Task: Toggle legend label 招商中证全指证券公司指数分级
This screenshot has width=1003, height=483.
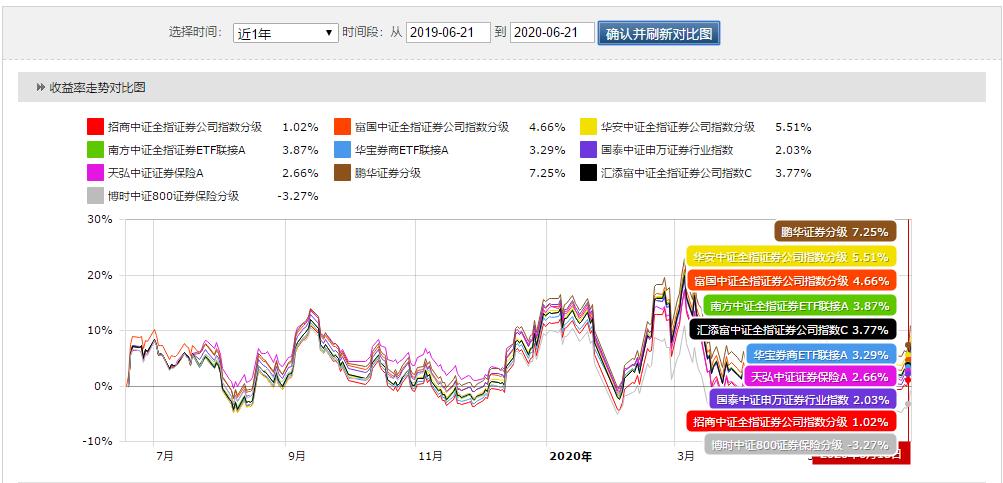Action: (185, 127)
